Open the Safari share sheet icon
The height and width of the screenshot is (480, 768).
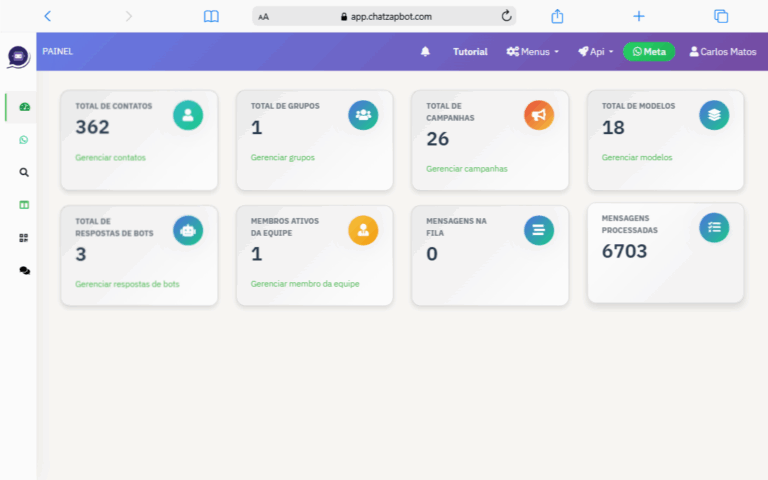pos(557,16)
